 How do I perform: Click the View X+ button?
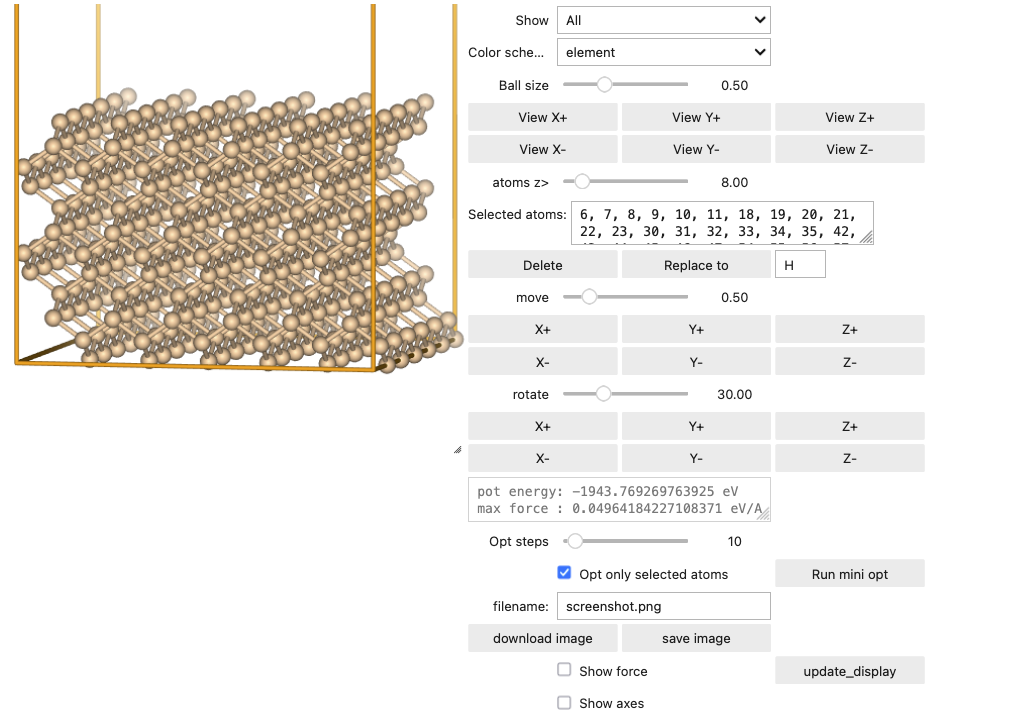[x=543, y=117]
